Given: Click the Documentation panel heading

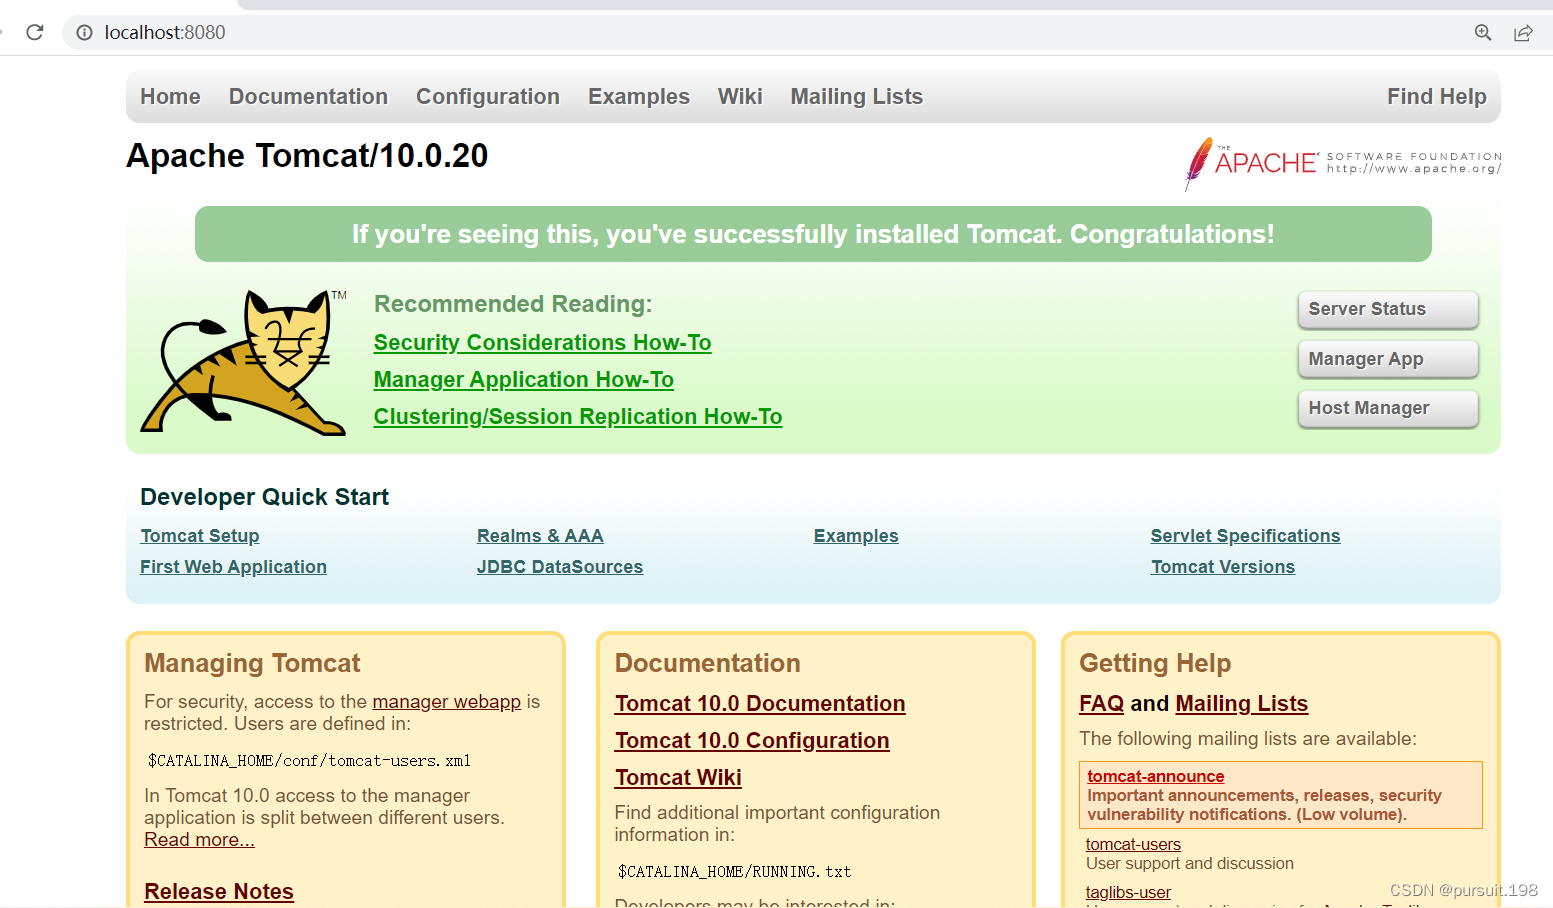Looking at the screenshot, I should coord(708,663).
